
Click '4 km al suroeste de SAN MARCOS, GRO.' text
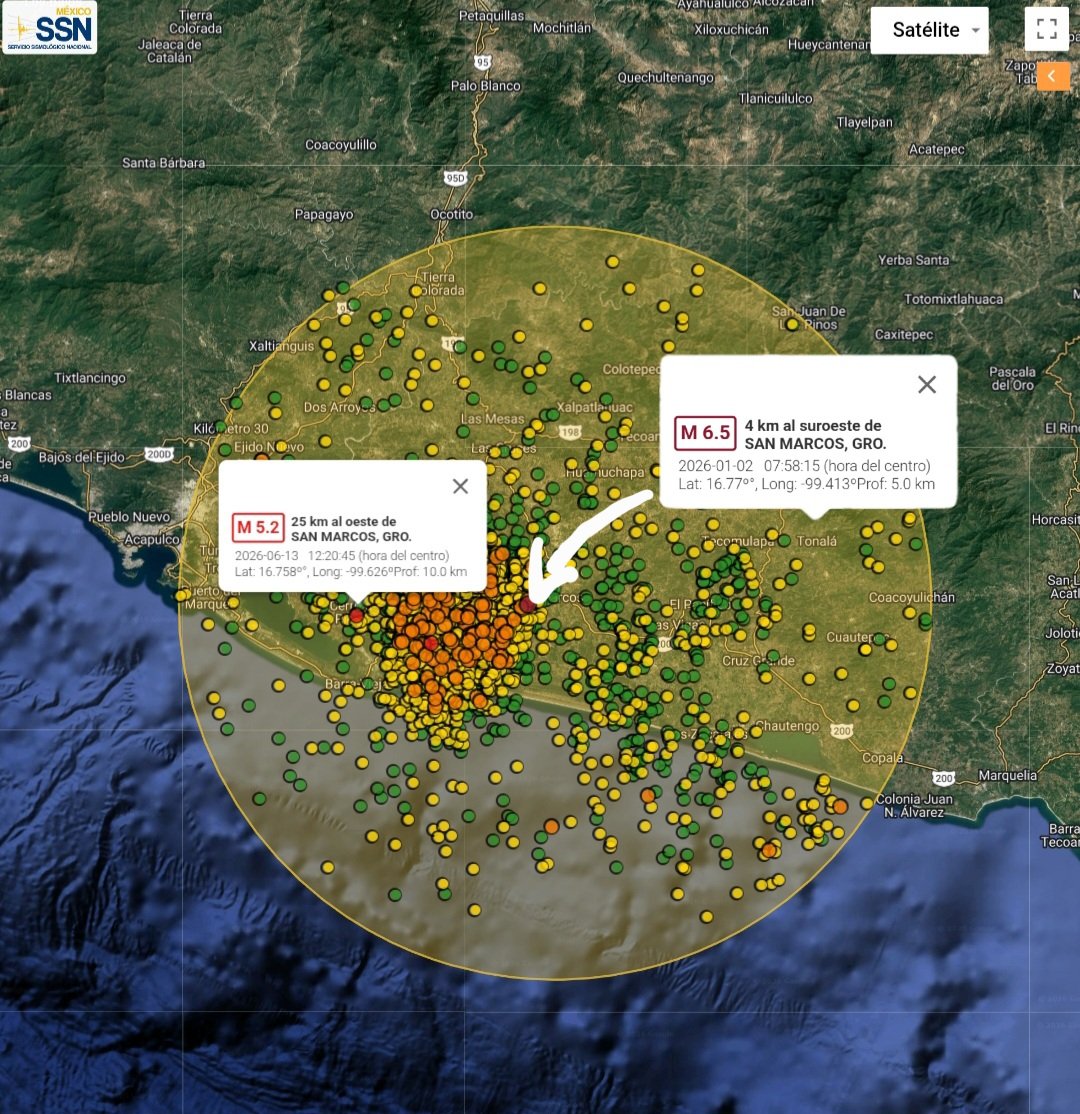(x=815, y=434)
